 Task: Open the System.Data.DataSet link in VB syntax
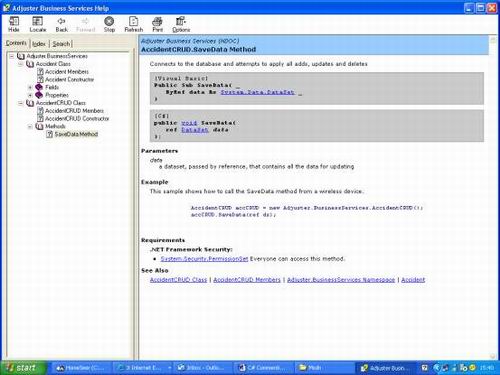257,92
